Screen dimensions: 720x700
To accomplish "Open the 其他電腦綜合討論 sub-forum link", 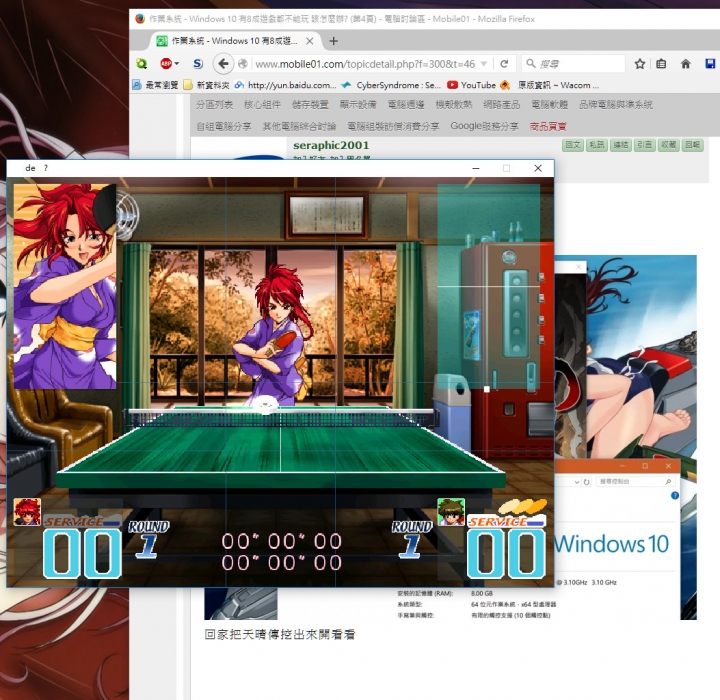I will point(299,126).
